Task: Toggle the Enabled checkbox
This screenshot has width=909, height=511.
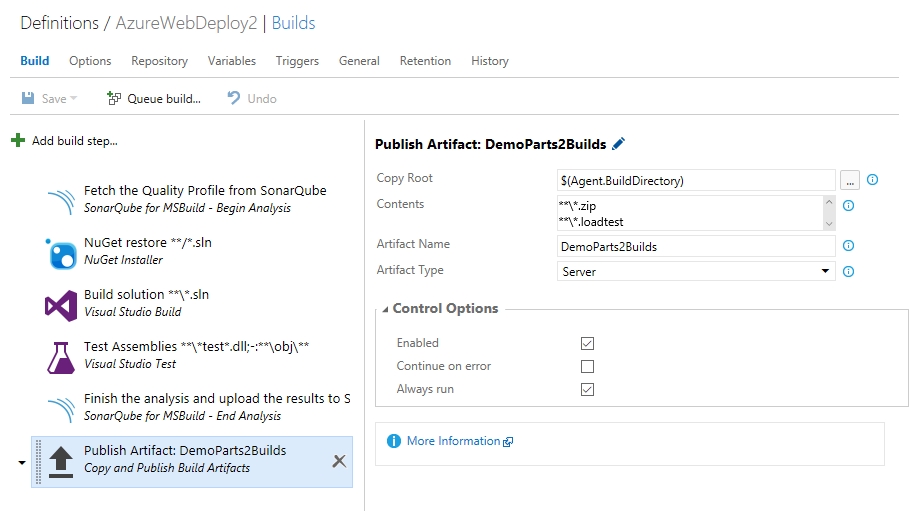Action: (x=587, y=343)
